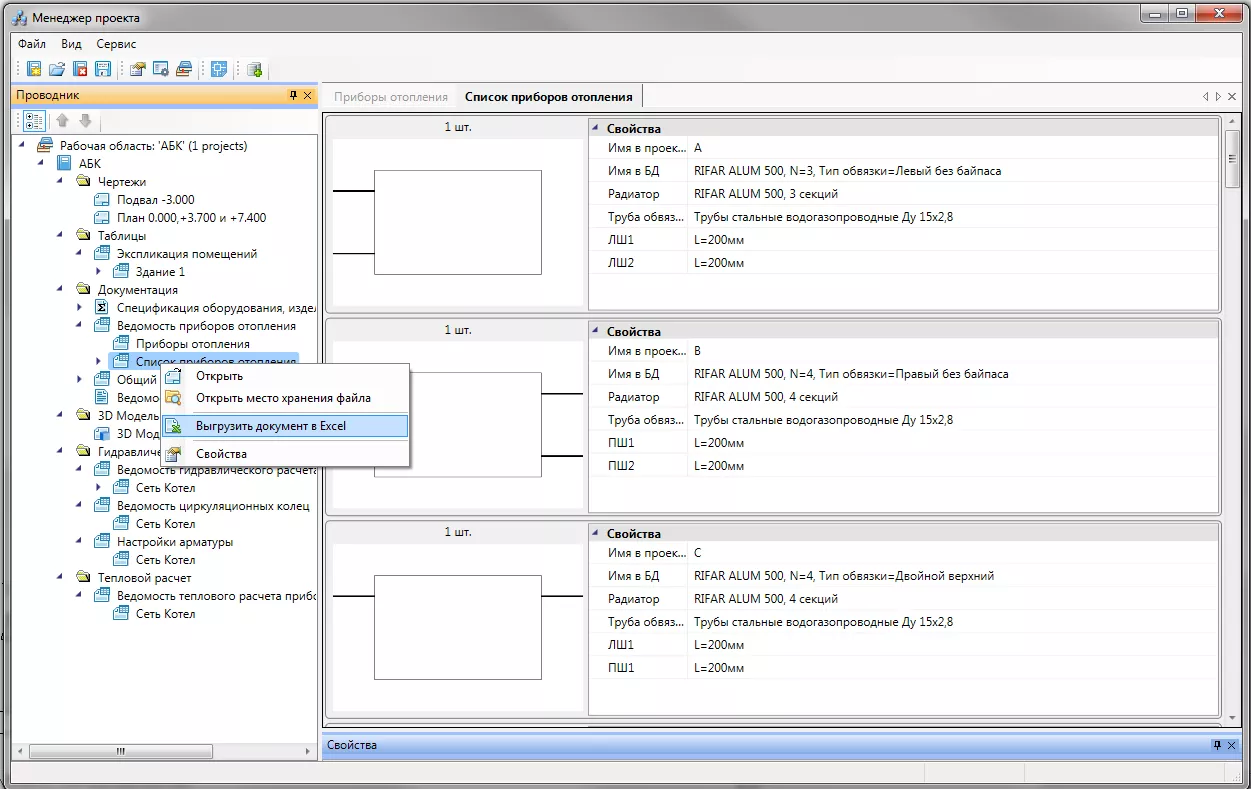The height and width of the screenshot is (789, 1251).
Task: Click the blue square frame toolbar icon
Action: tap(219, 69)
